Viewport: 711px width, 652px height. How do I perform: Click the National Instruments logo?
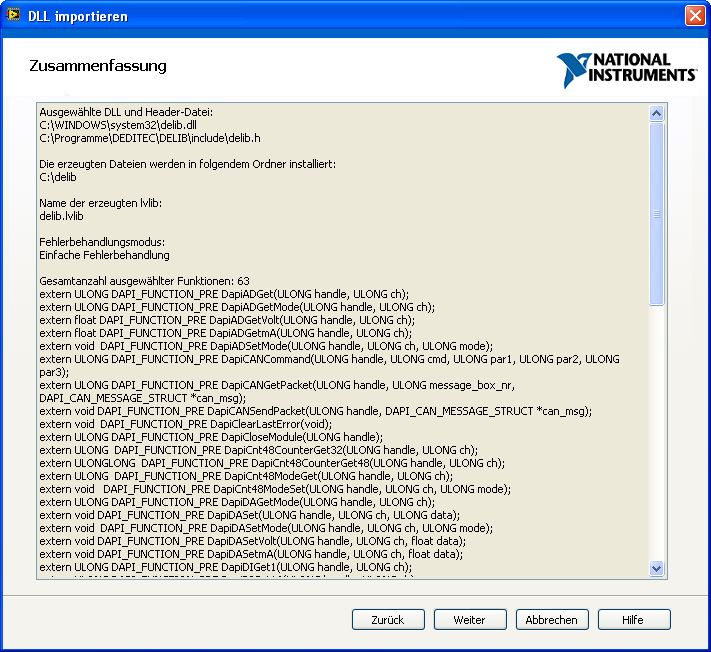click(x=627, y=70)
